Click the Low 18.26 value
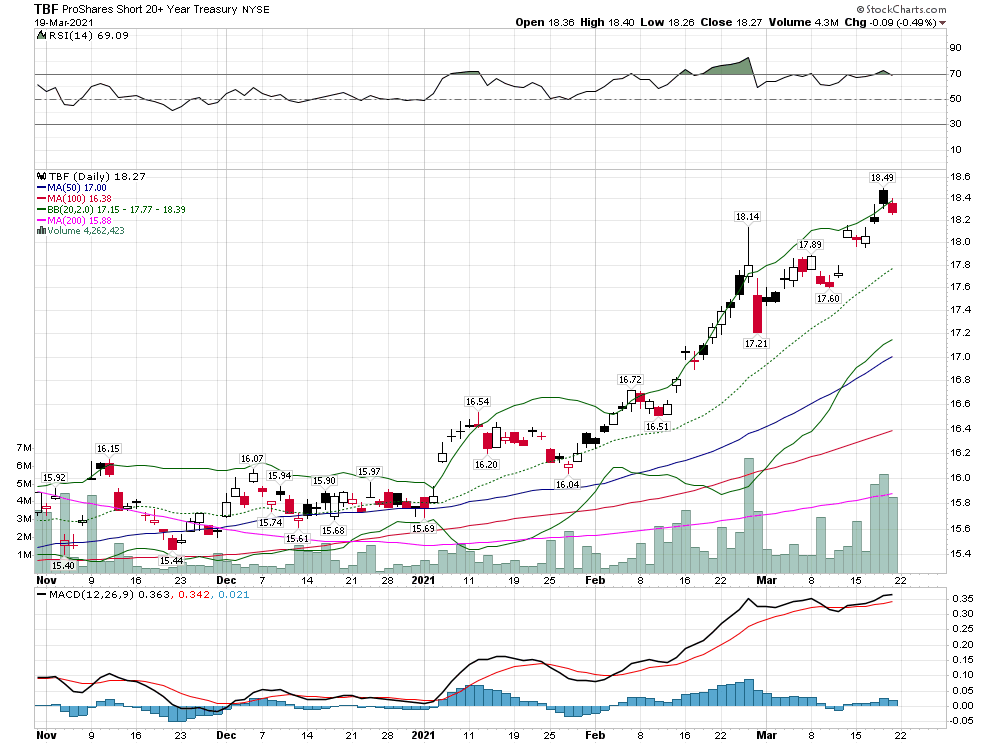 tap(667, 22)
